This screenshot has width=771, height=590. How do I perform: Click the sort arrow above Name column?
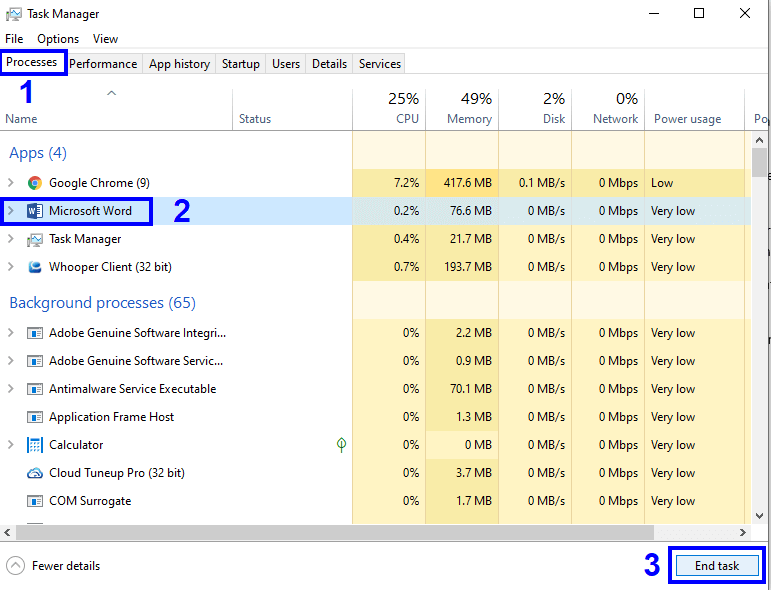pos(112,93)
